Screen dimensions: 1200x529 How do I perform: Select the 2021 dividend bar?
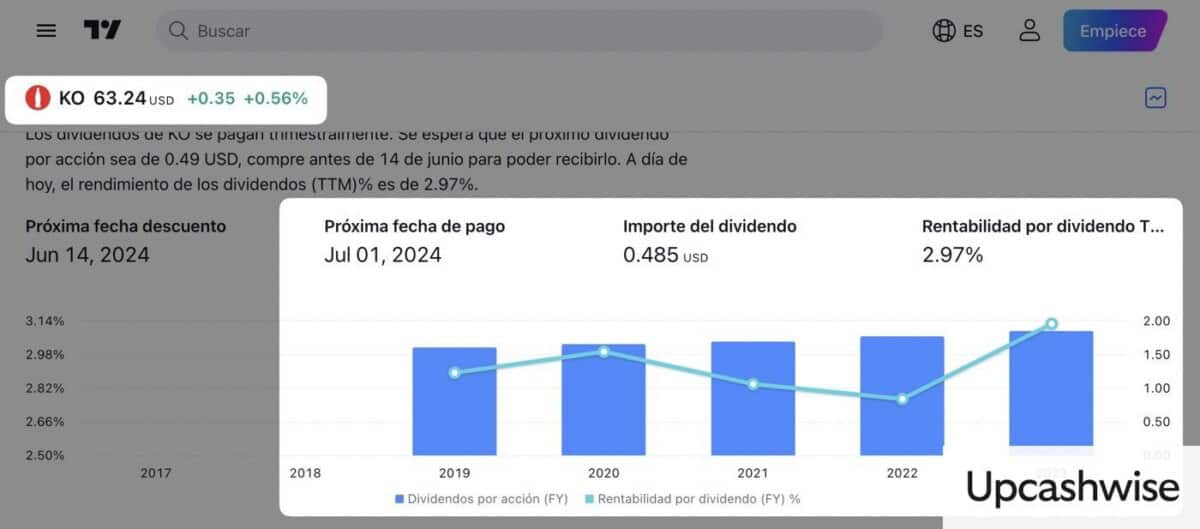753,399
